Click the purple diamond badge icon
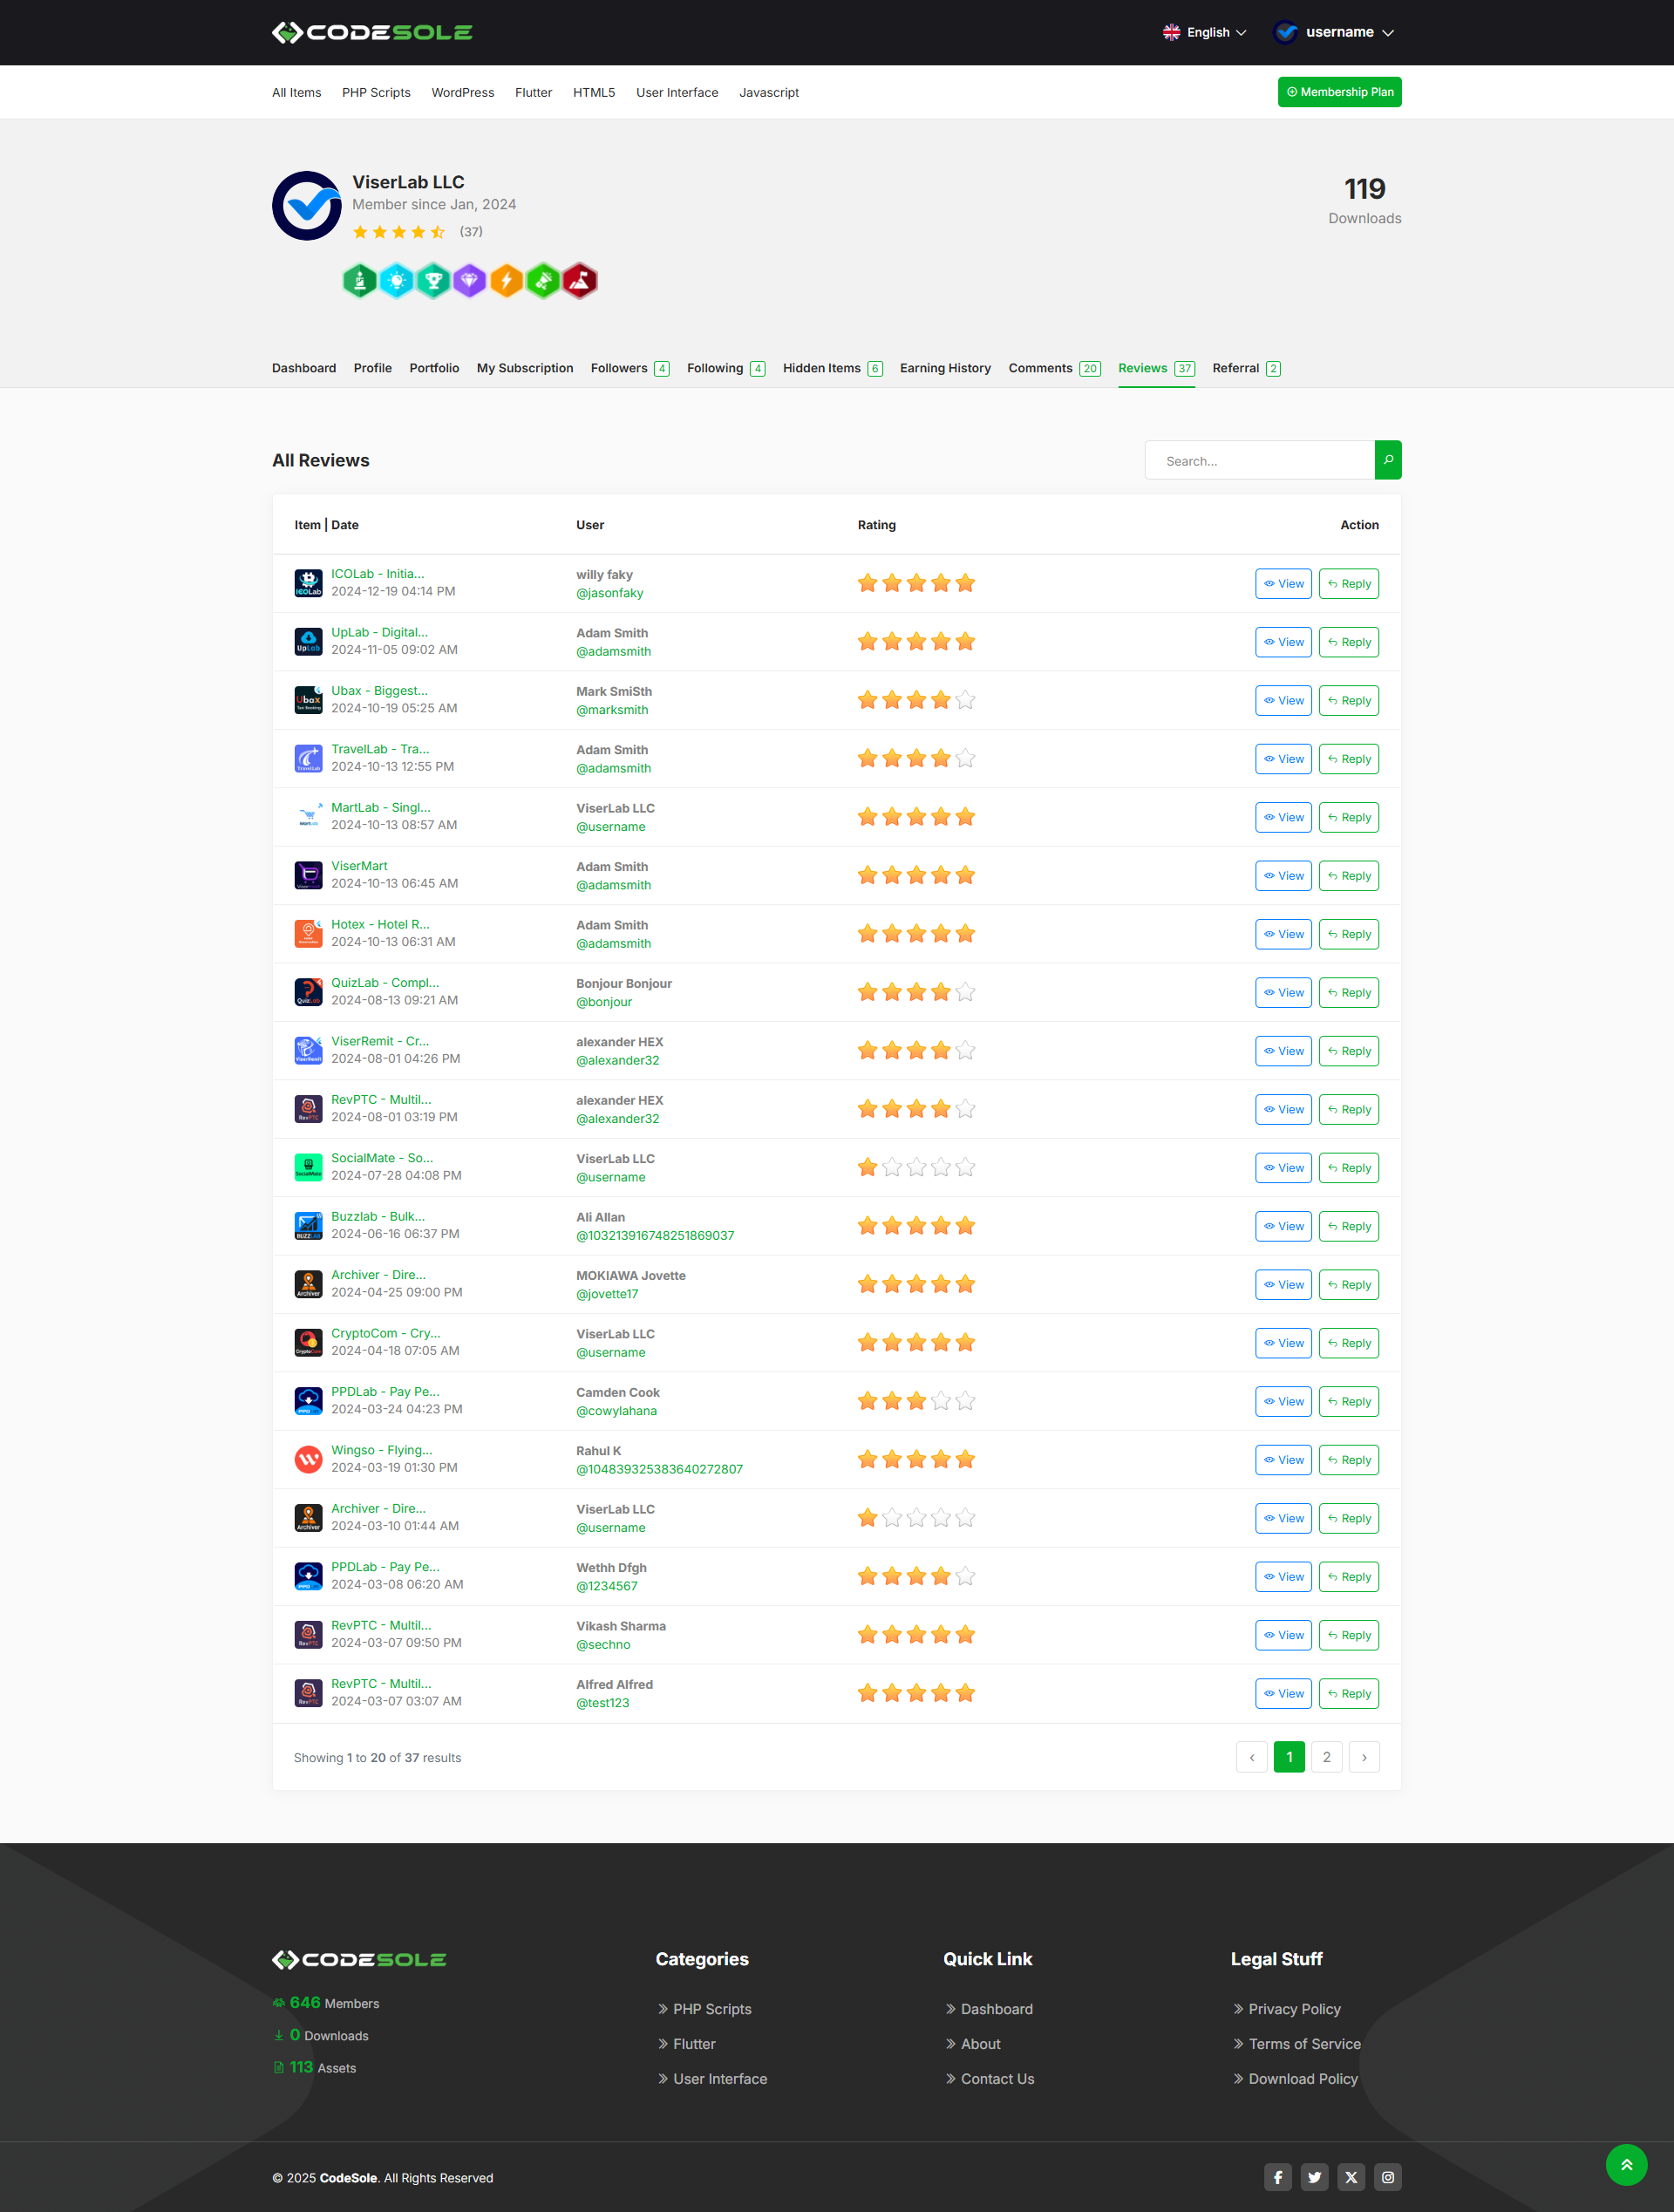The width and height of the screenshot is (1674, 2212). coord(469,281)
